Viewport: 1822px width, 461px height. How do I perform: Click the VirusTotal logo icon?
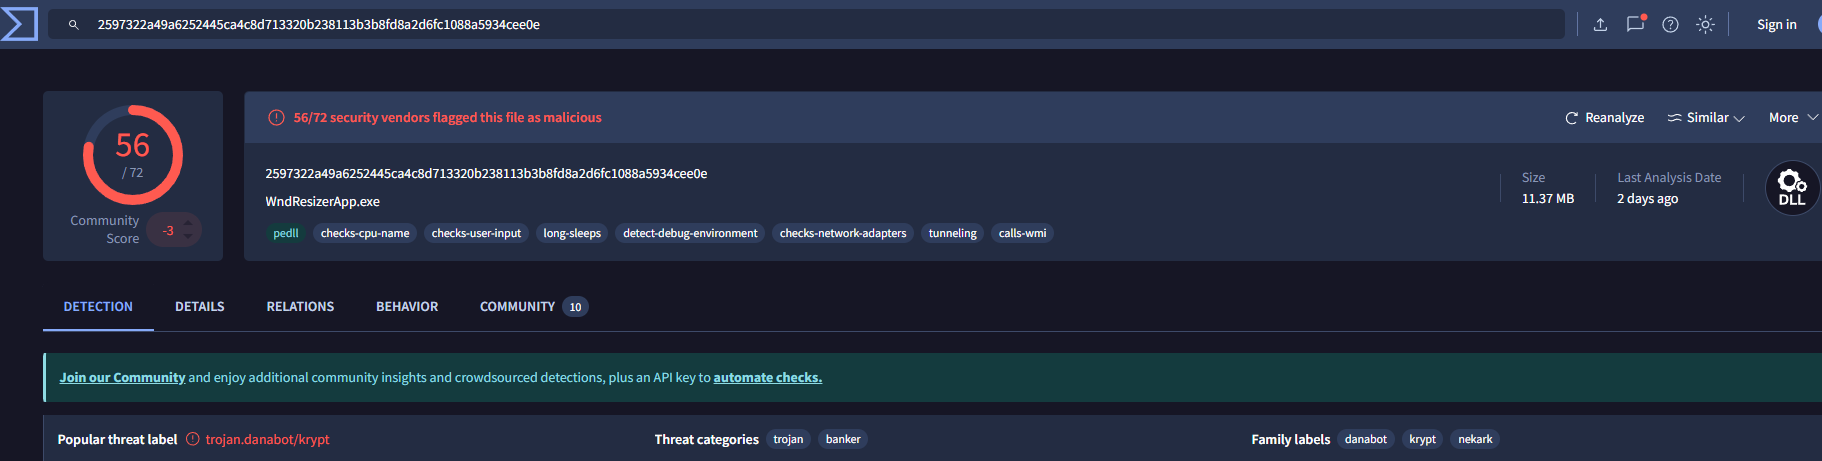pyautogui.click(x=19, y=24)
